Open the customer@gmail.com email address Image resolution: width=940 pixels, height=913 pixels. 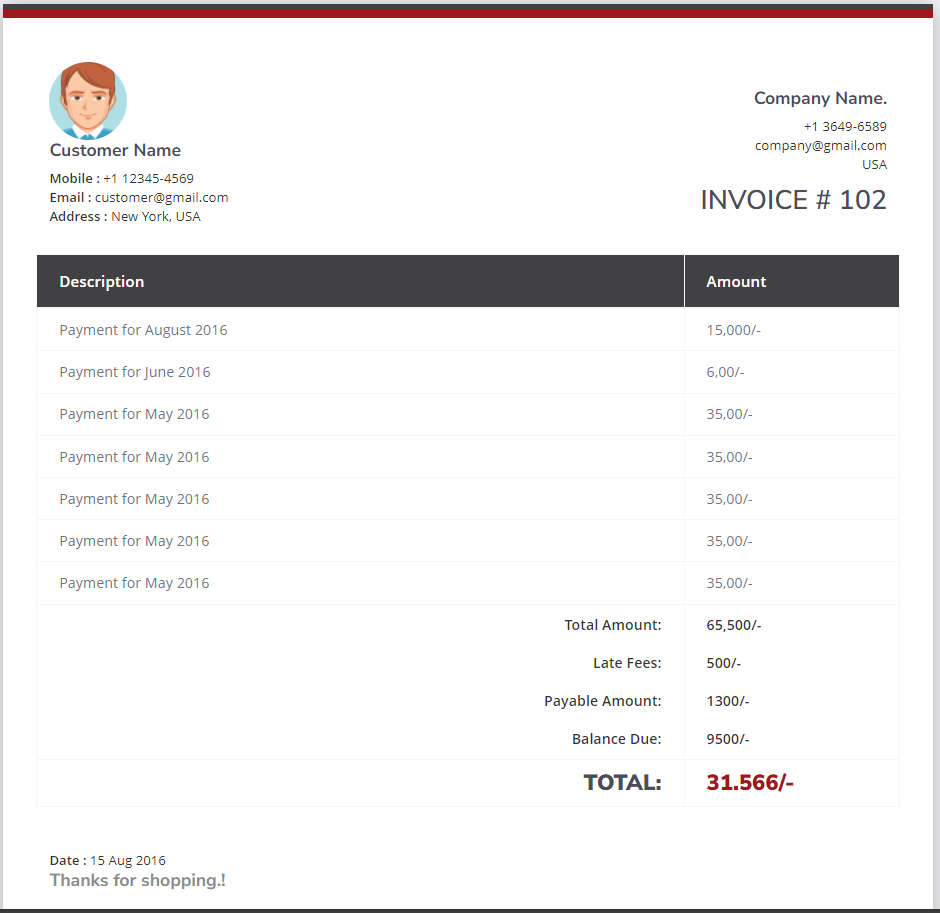coord(161,197)
